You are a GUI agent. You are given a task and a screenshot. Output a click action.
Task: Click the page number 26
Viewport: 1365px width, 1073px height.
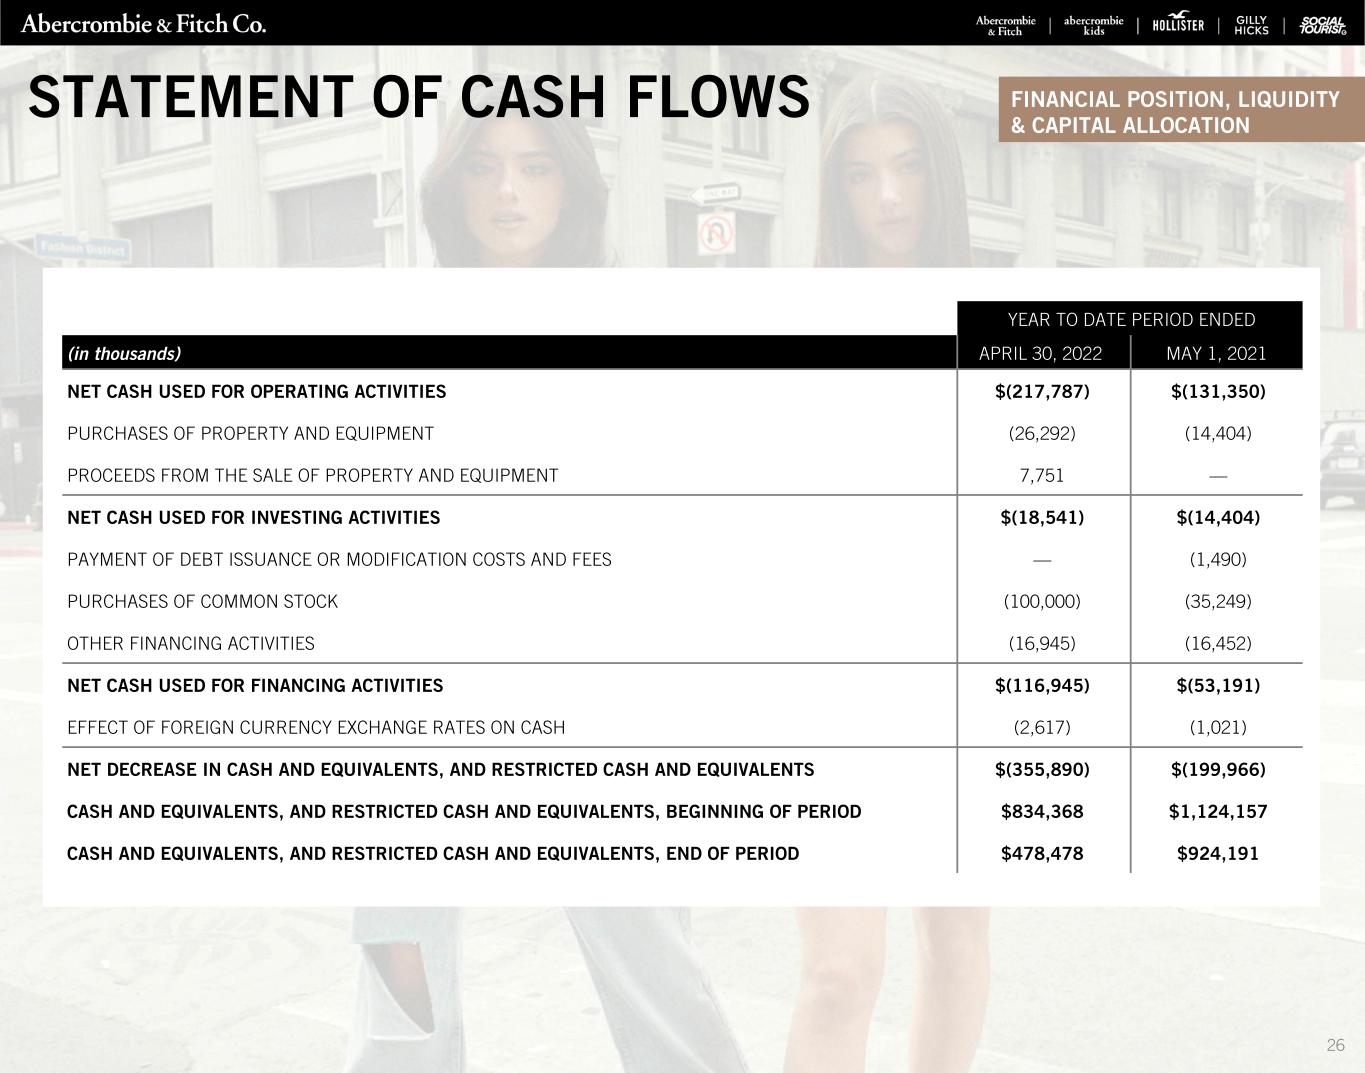click(1335, 1046)
